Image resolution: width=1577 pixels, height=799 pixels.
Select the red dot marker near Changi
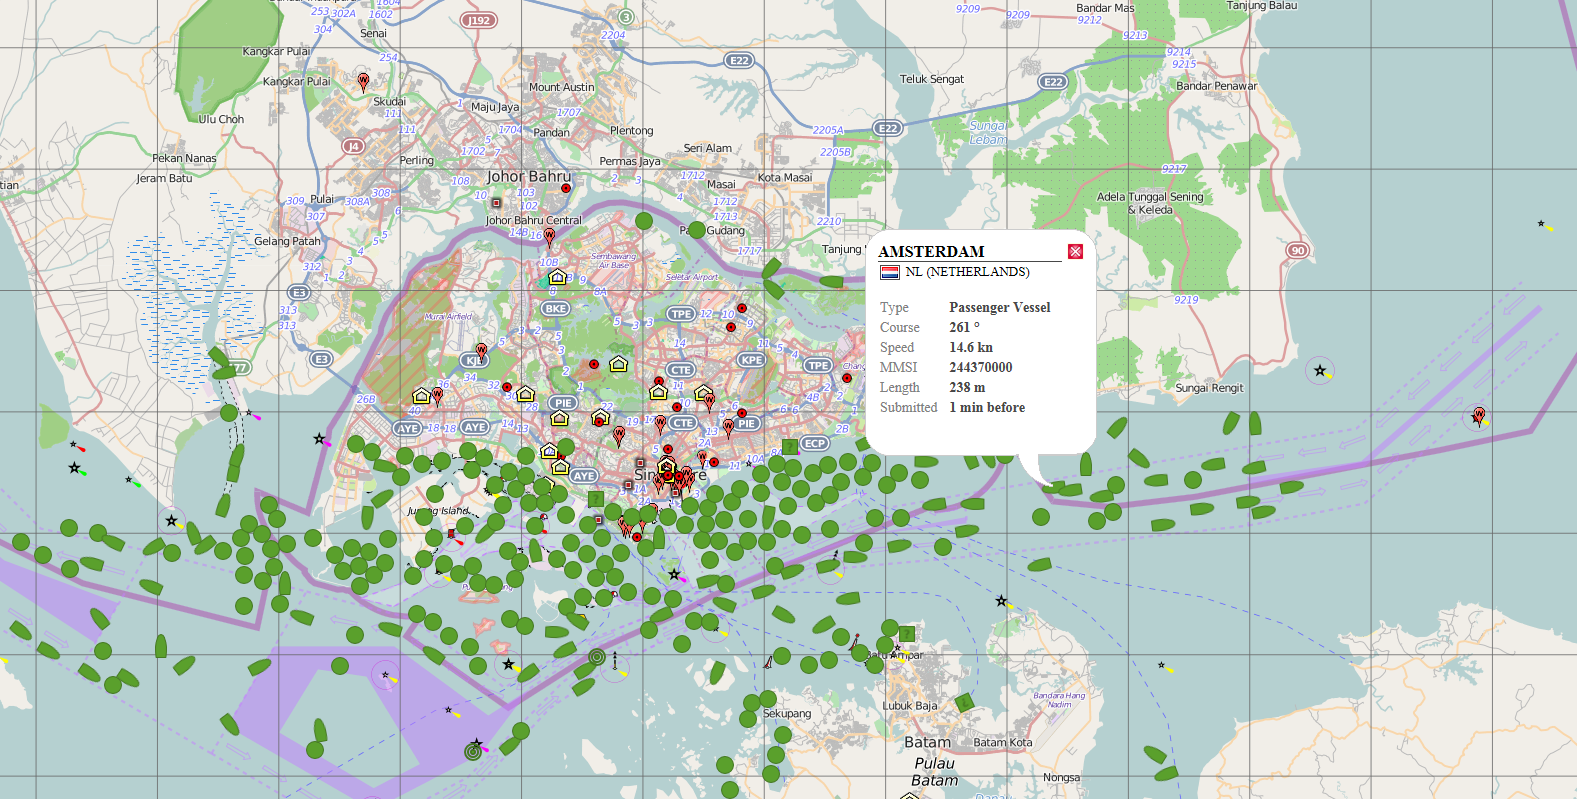(847, 378)
